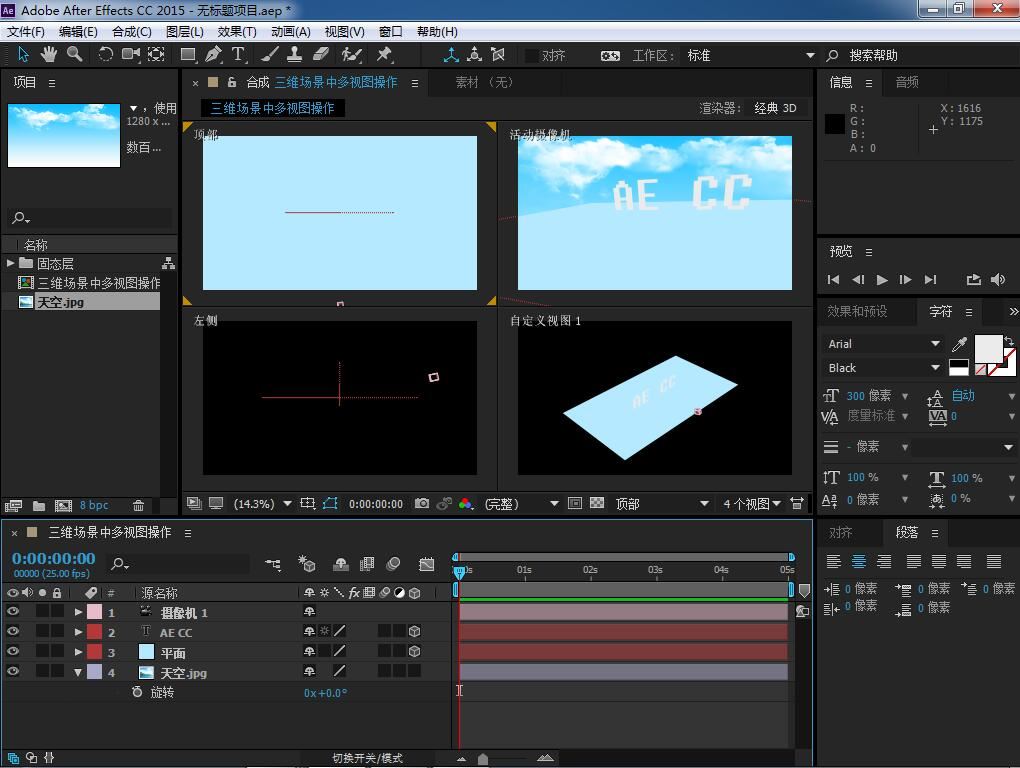Select the Rotation tool
Image resolution: width=1020 pixels, height=768 pixels.
point(105,55)
